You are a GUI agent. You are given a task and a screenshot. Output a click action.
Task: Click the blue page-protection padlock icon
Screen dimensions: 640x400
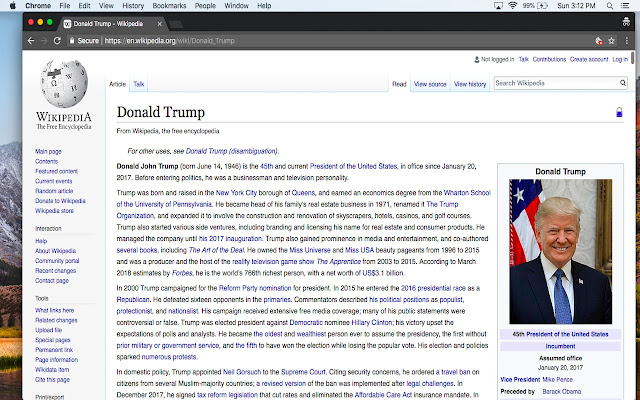619,112
